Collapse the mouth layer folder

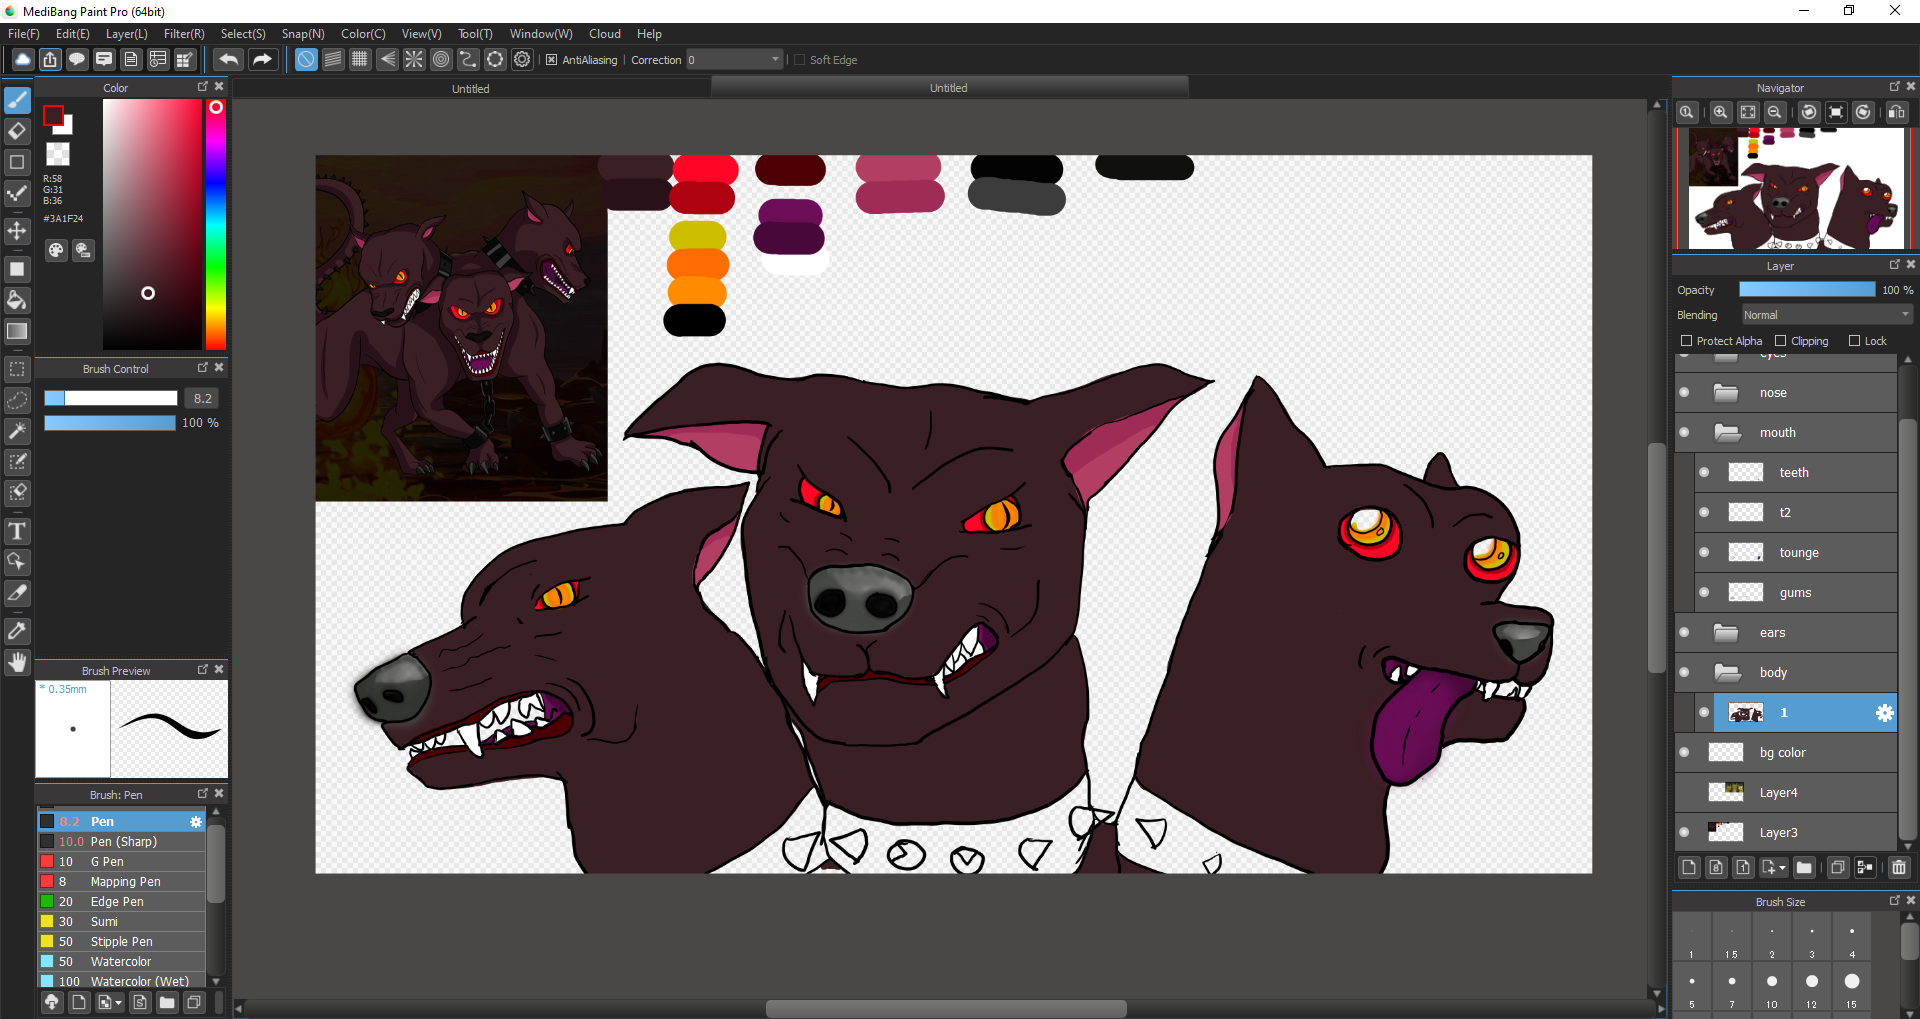click(1726, 432)
